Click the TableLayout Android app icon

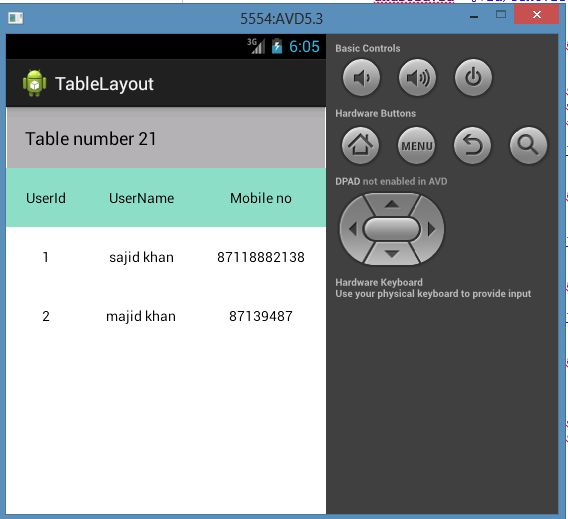(x=34, y=83)
